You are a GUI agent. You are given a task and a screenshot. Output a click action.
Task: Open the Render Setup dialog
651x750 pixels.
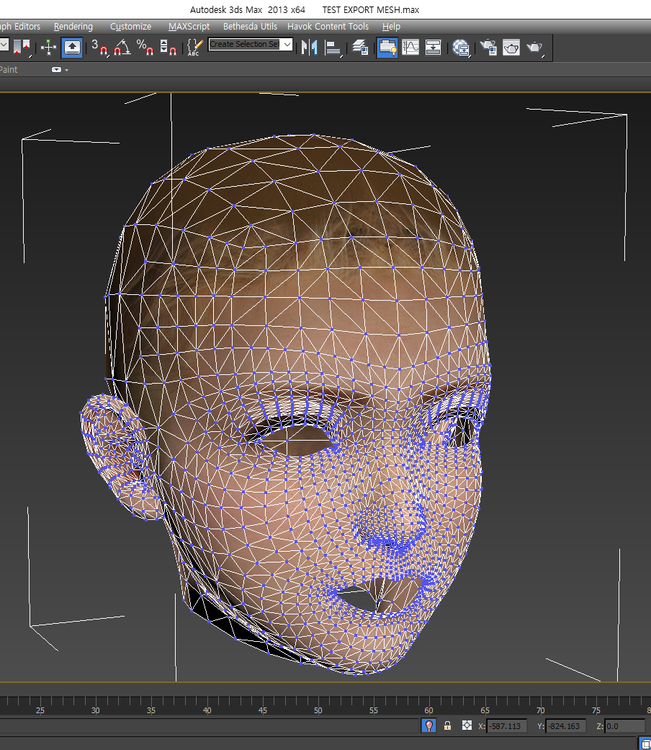coord(489,47)
